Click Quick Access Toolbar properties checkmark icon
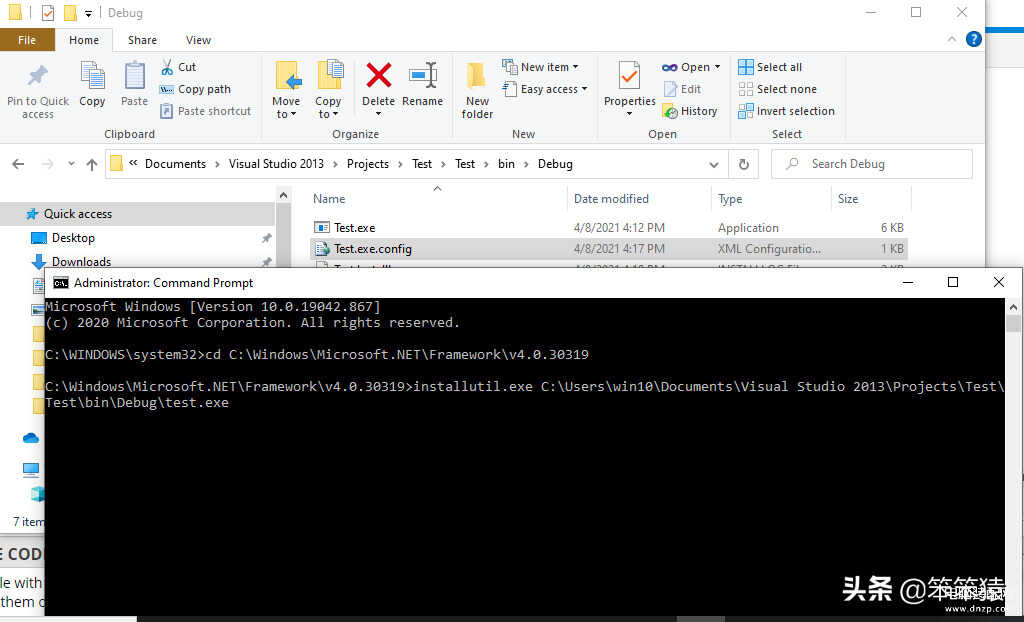 click(47, 12)
